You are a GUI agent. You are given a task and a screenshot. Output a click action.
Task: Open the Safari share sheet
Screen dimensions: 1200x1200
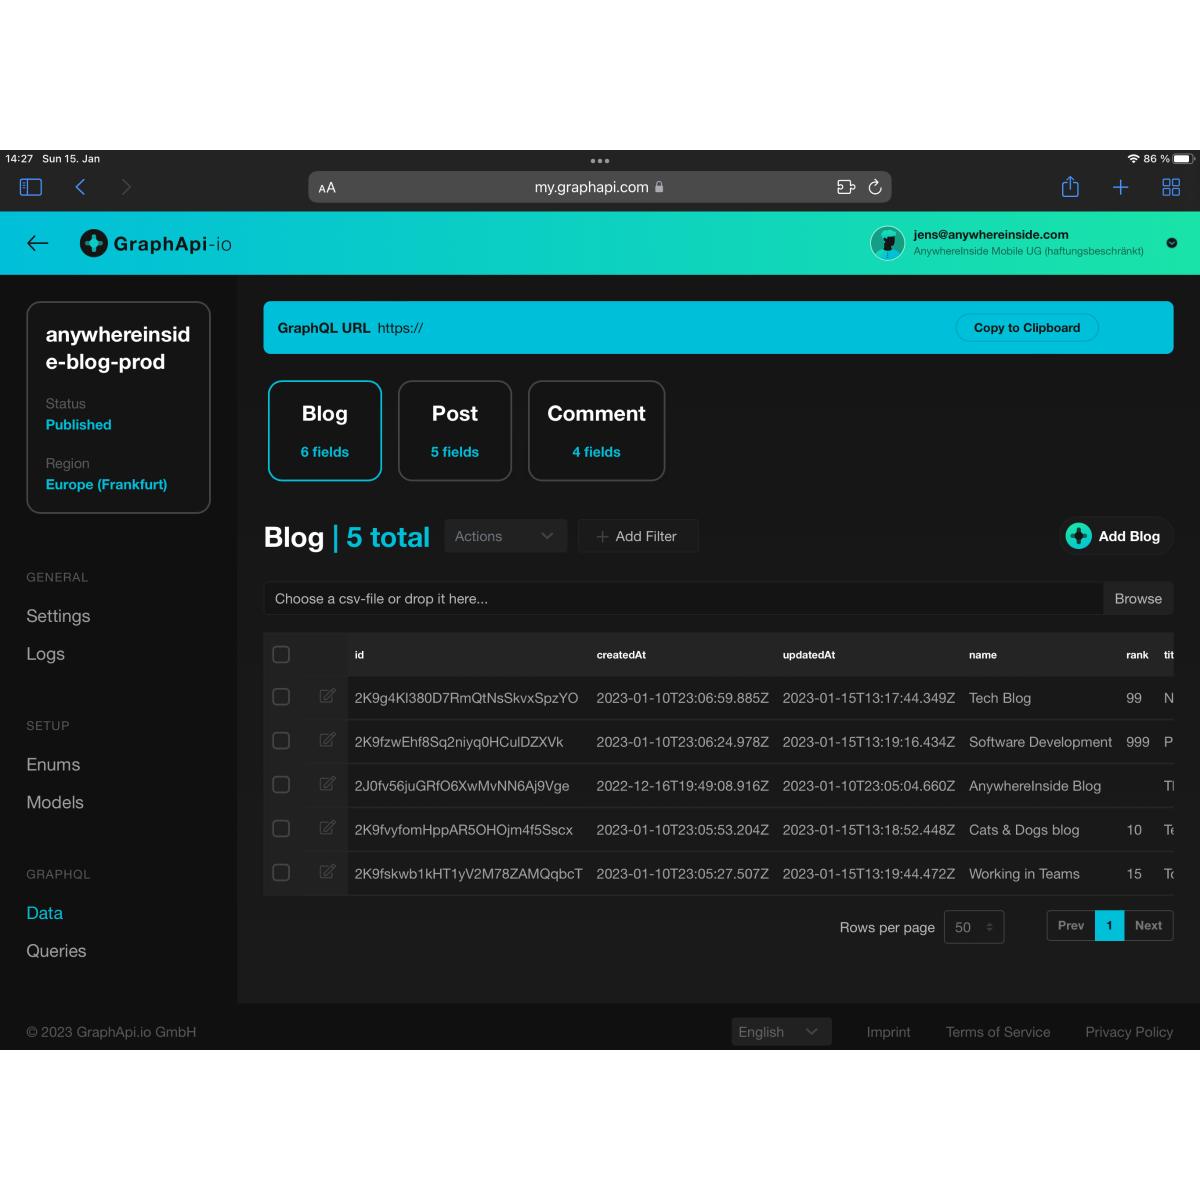click(1070, 186)
